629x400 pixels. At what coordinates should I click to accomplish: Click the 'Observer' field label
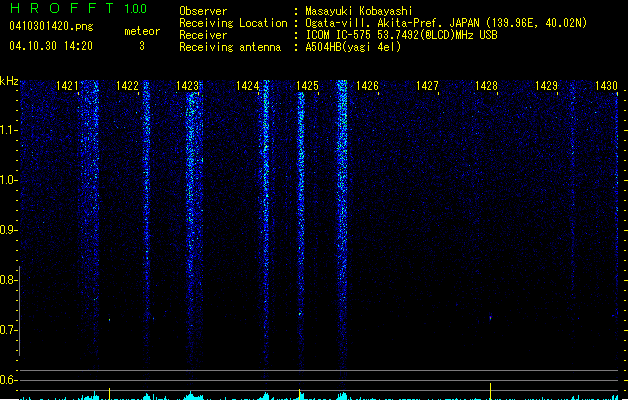(203, 11)
